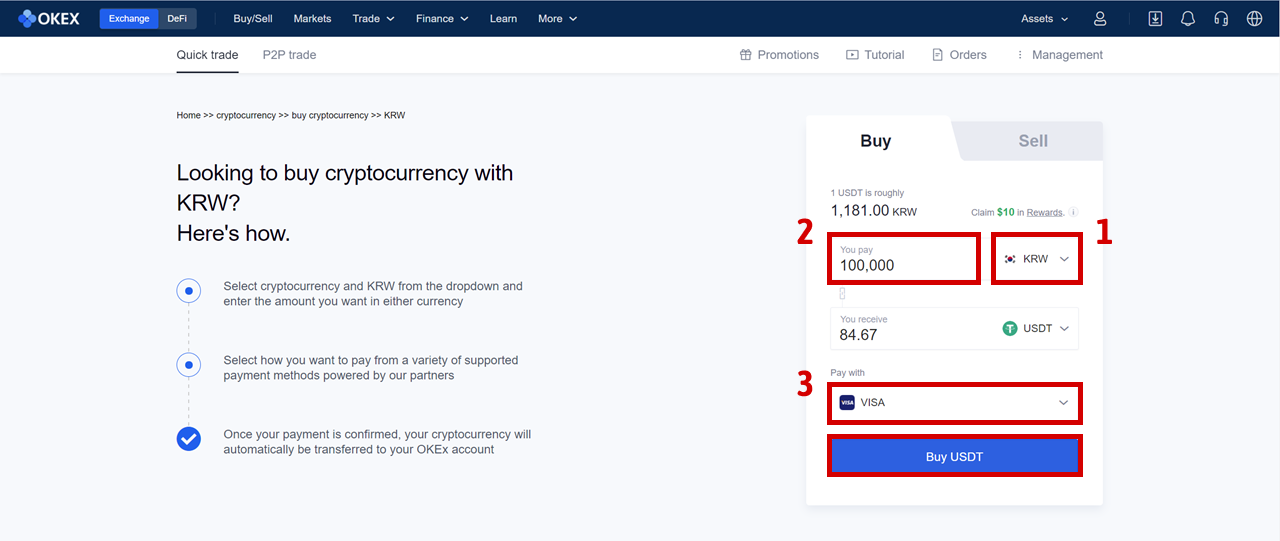Open the USDT crypto selector

tap(1036, 328)
